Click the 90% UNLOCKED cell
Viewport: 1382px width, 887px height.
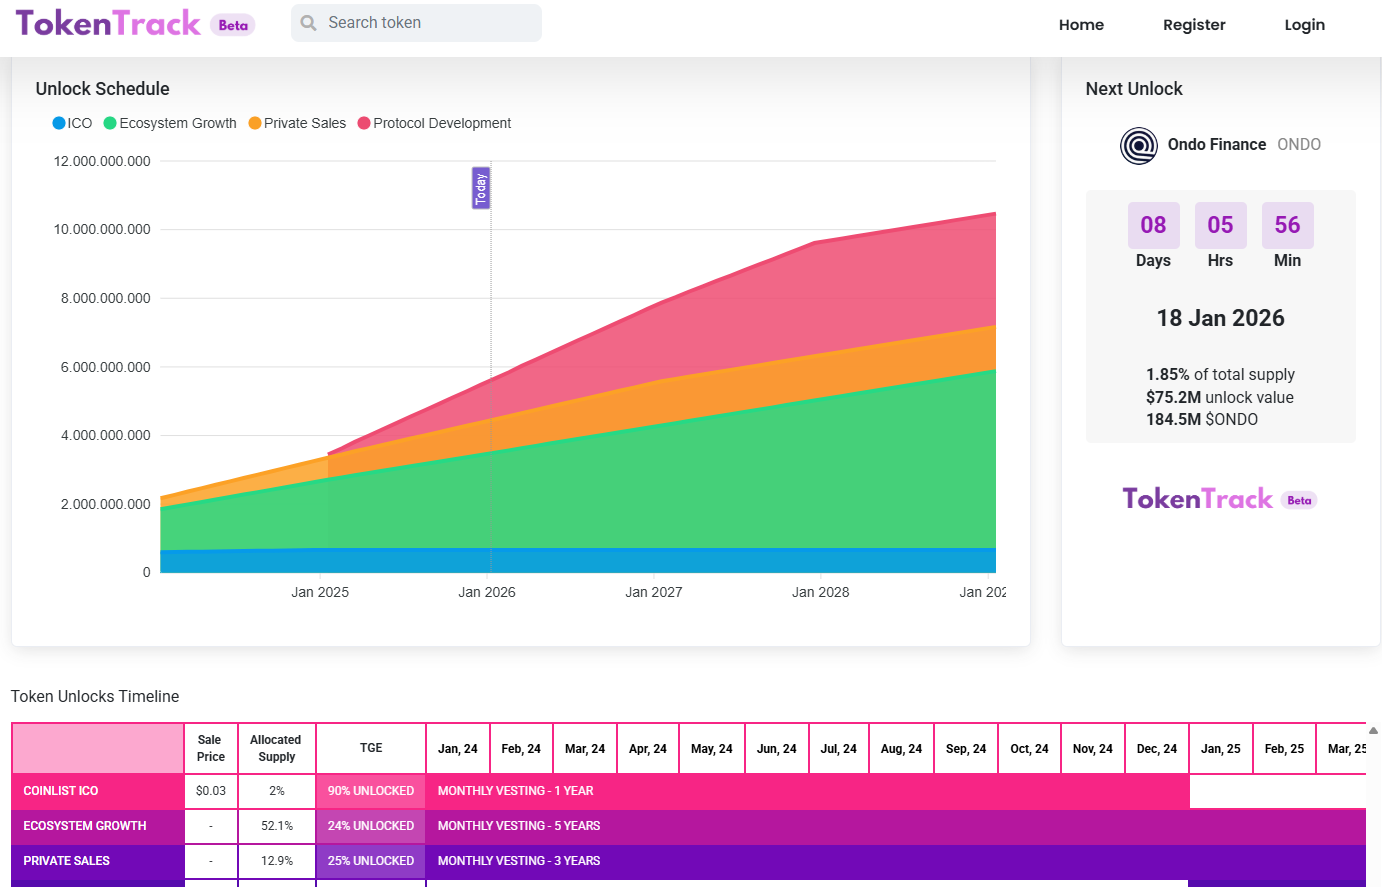click(x=371, y=791)
